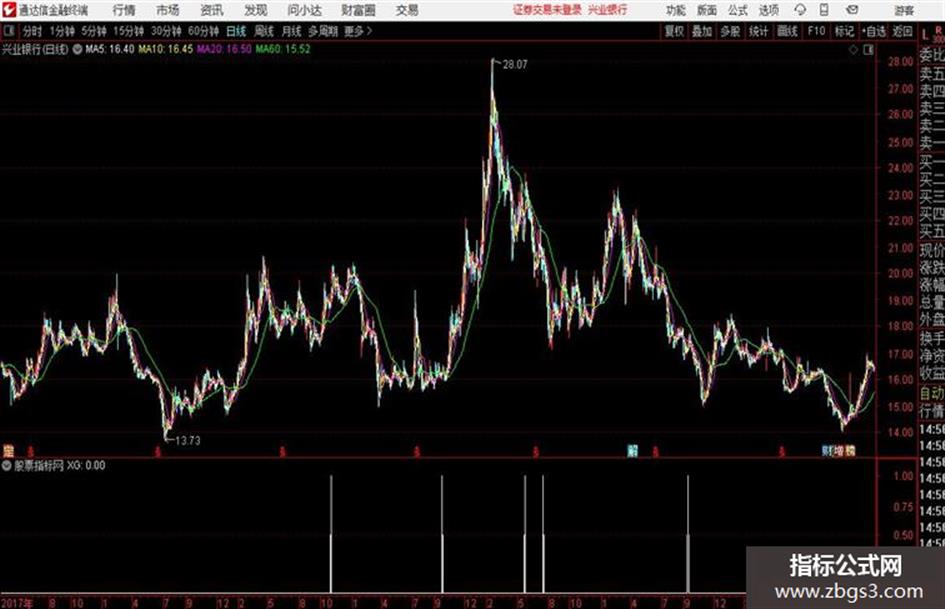Open the 财富圈 menu
The image size is (945, 609).
coord(358,10)
